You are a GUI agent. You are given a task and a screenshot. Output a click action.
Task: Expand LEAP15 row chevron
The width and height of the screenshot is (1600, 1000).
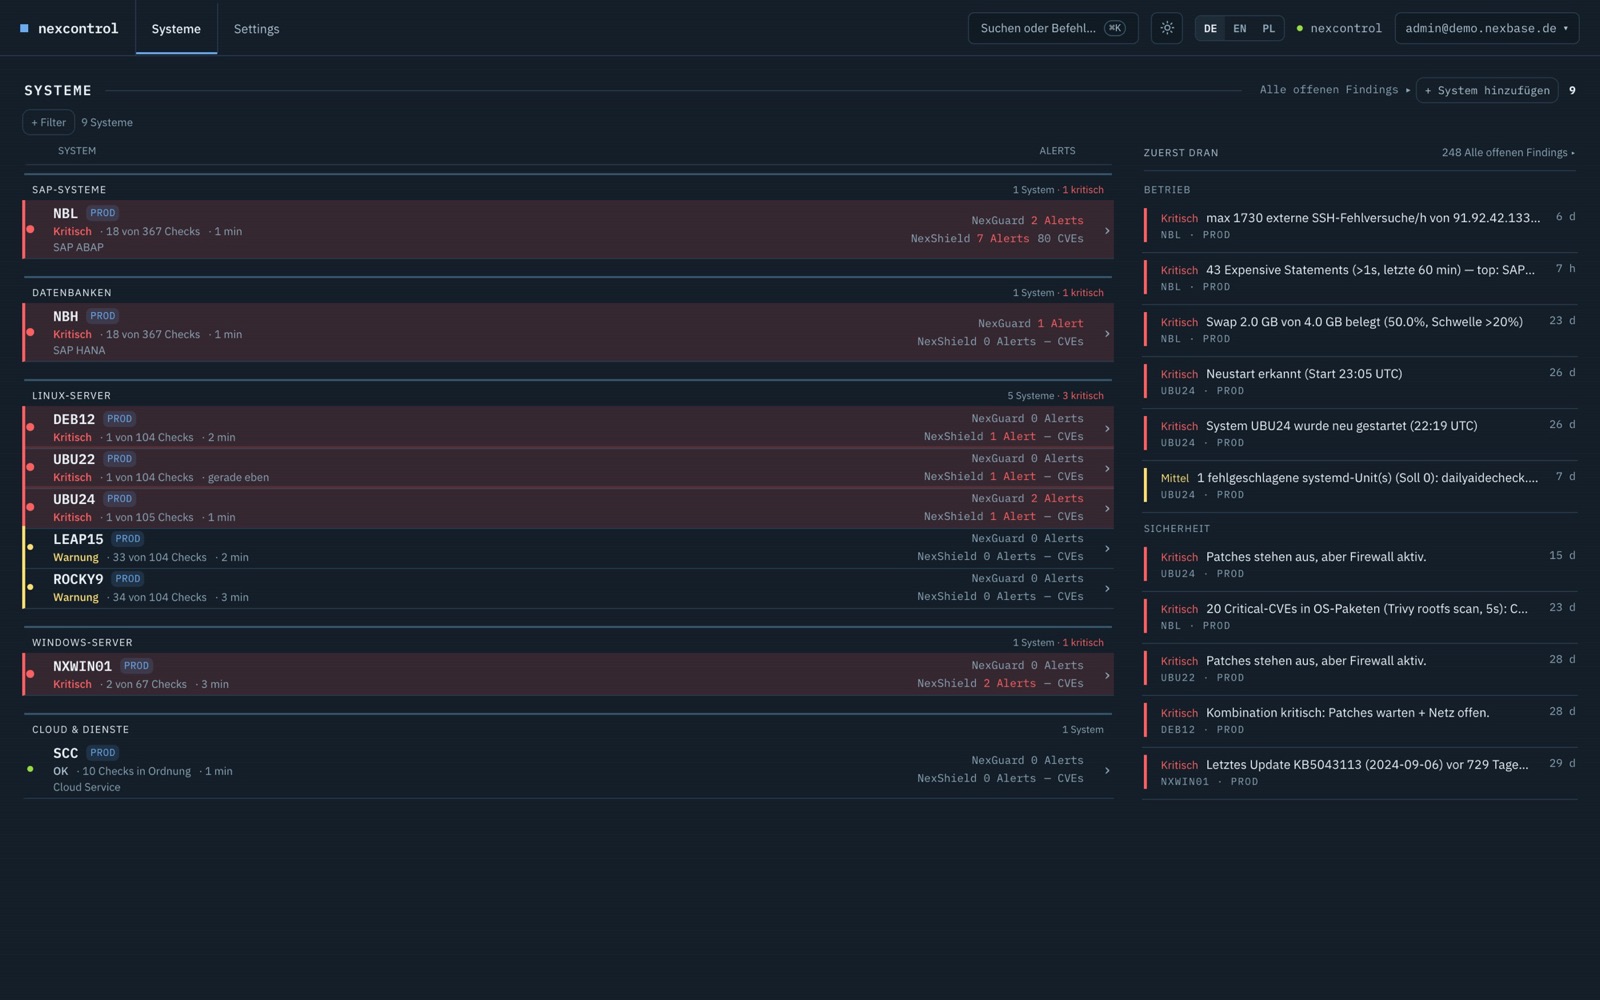[1106, 548]
